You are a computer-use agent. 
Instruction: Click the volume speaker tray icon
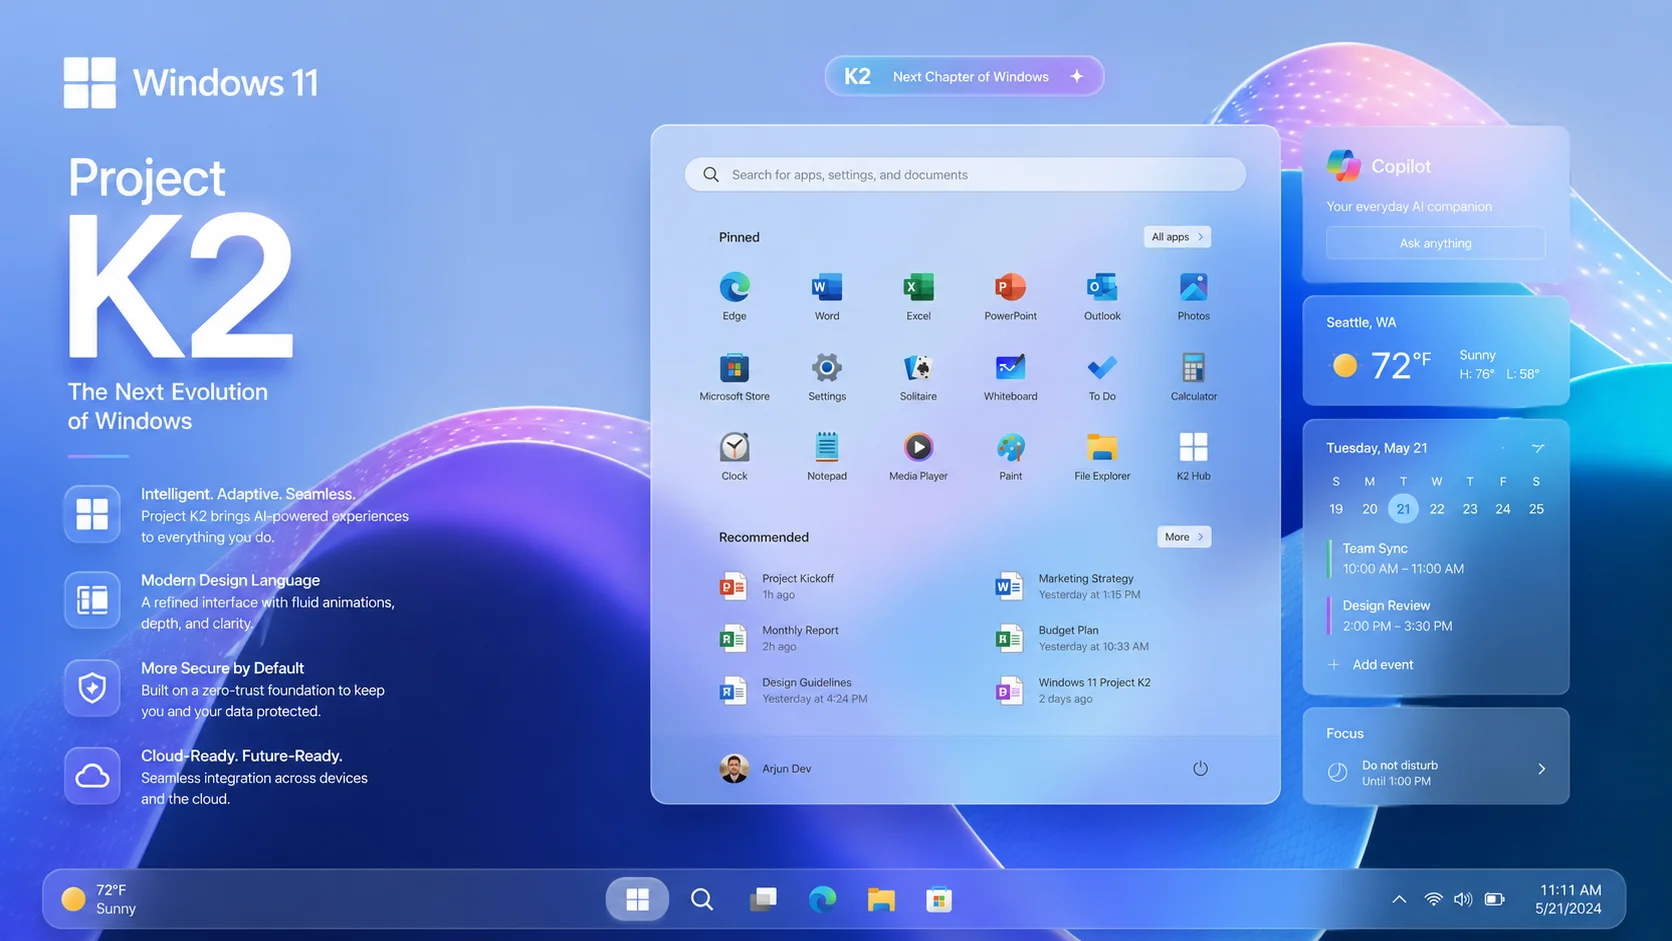(1463, 899)
